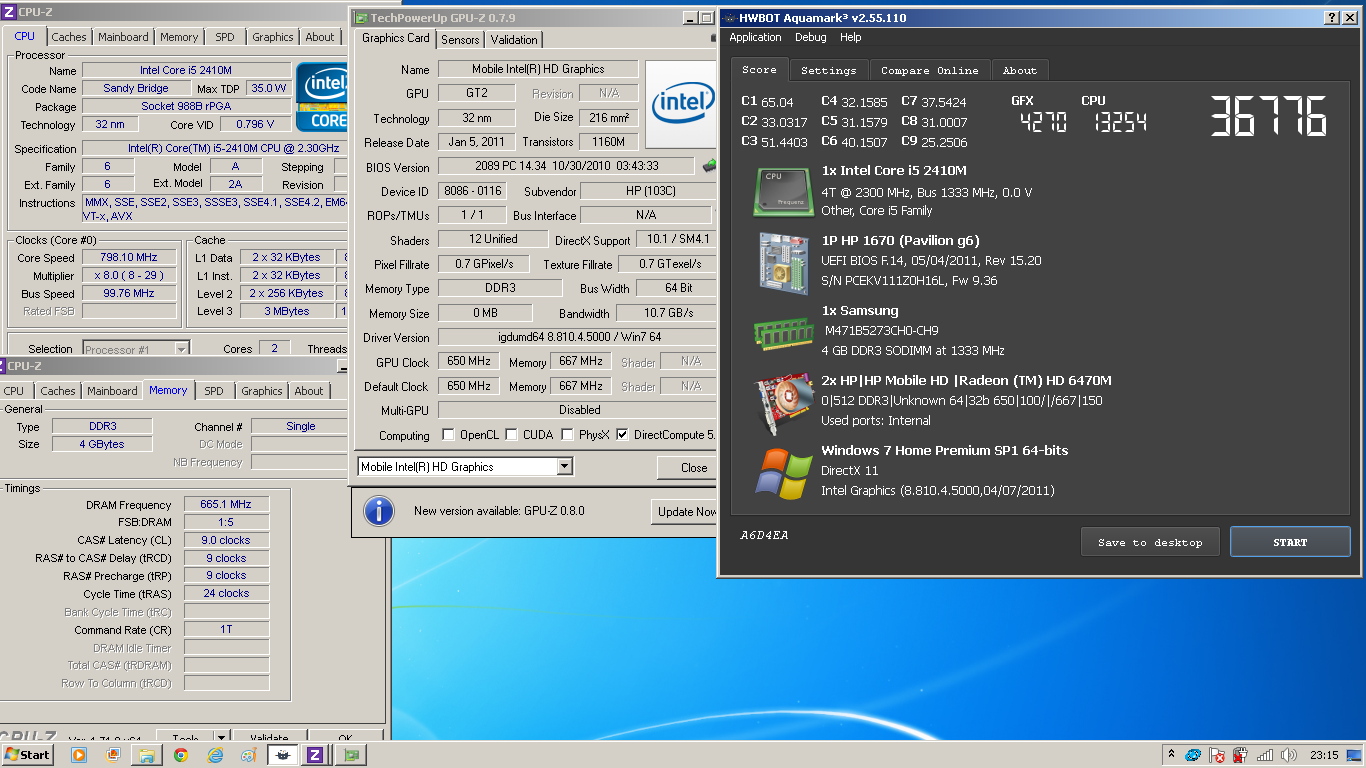
Task: Open Action Center flag tray icon
Action: [1216, 755]
